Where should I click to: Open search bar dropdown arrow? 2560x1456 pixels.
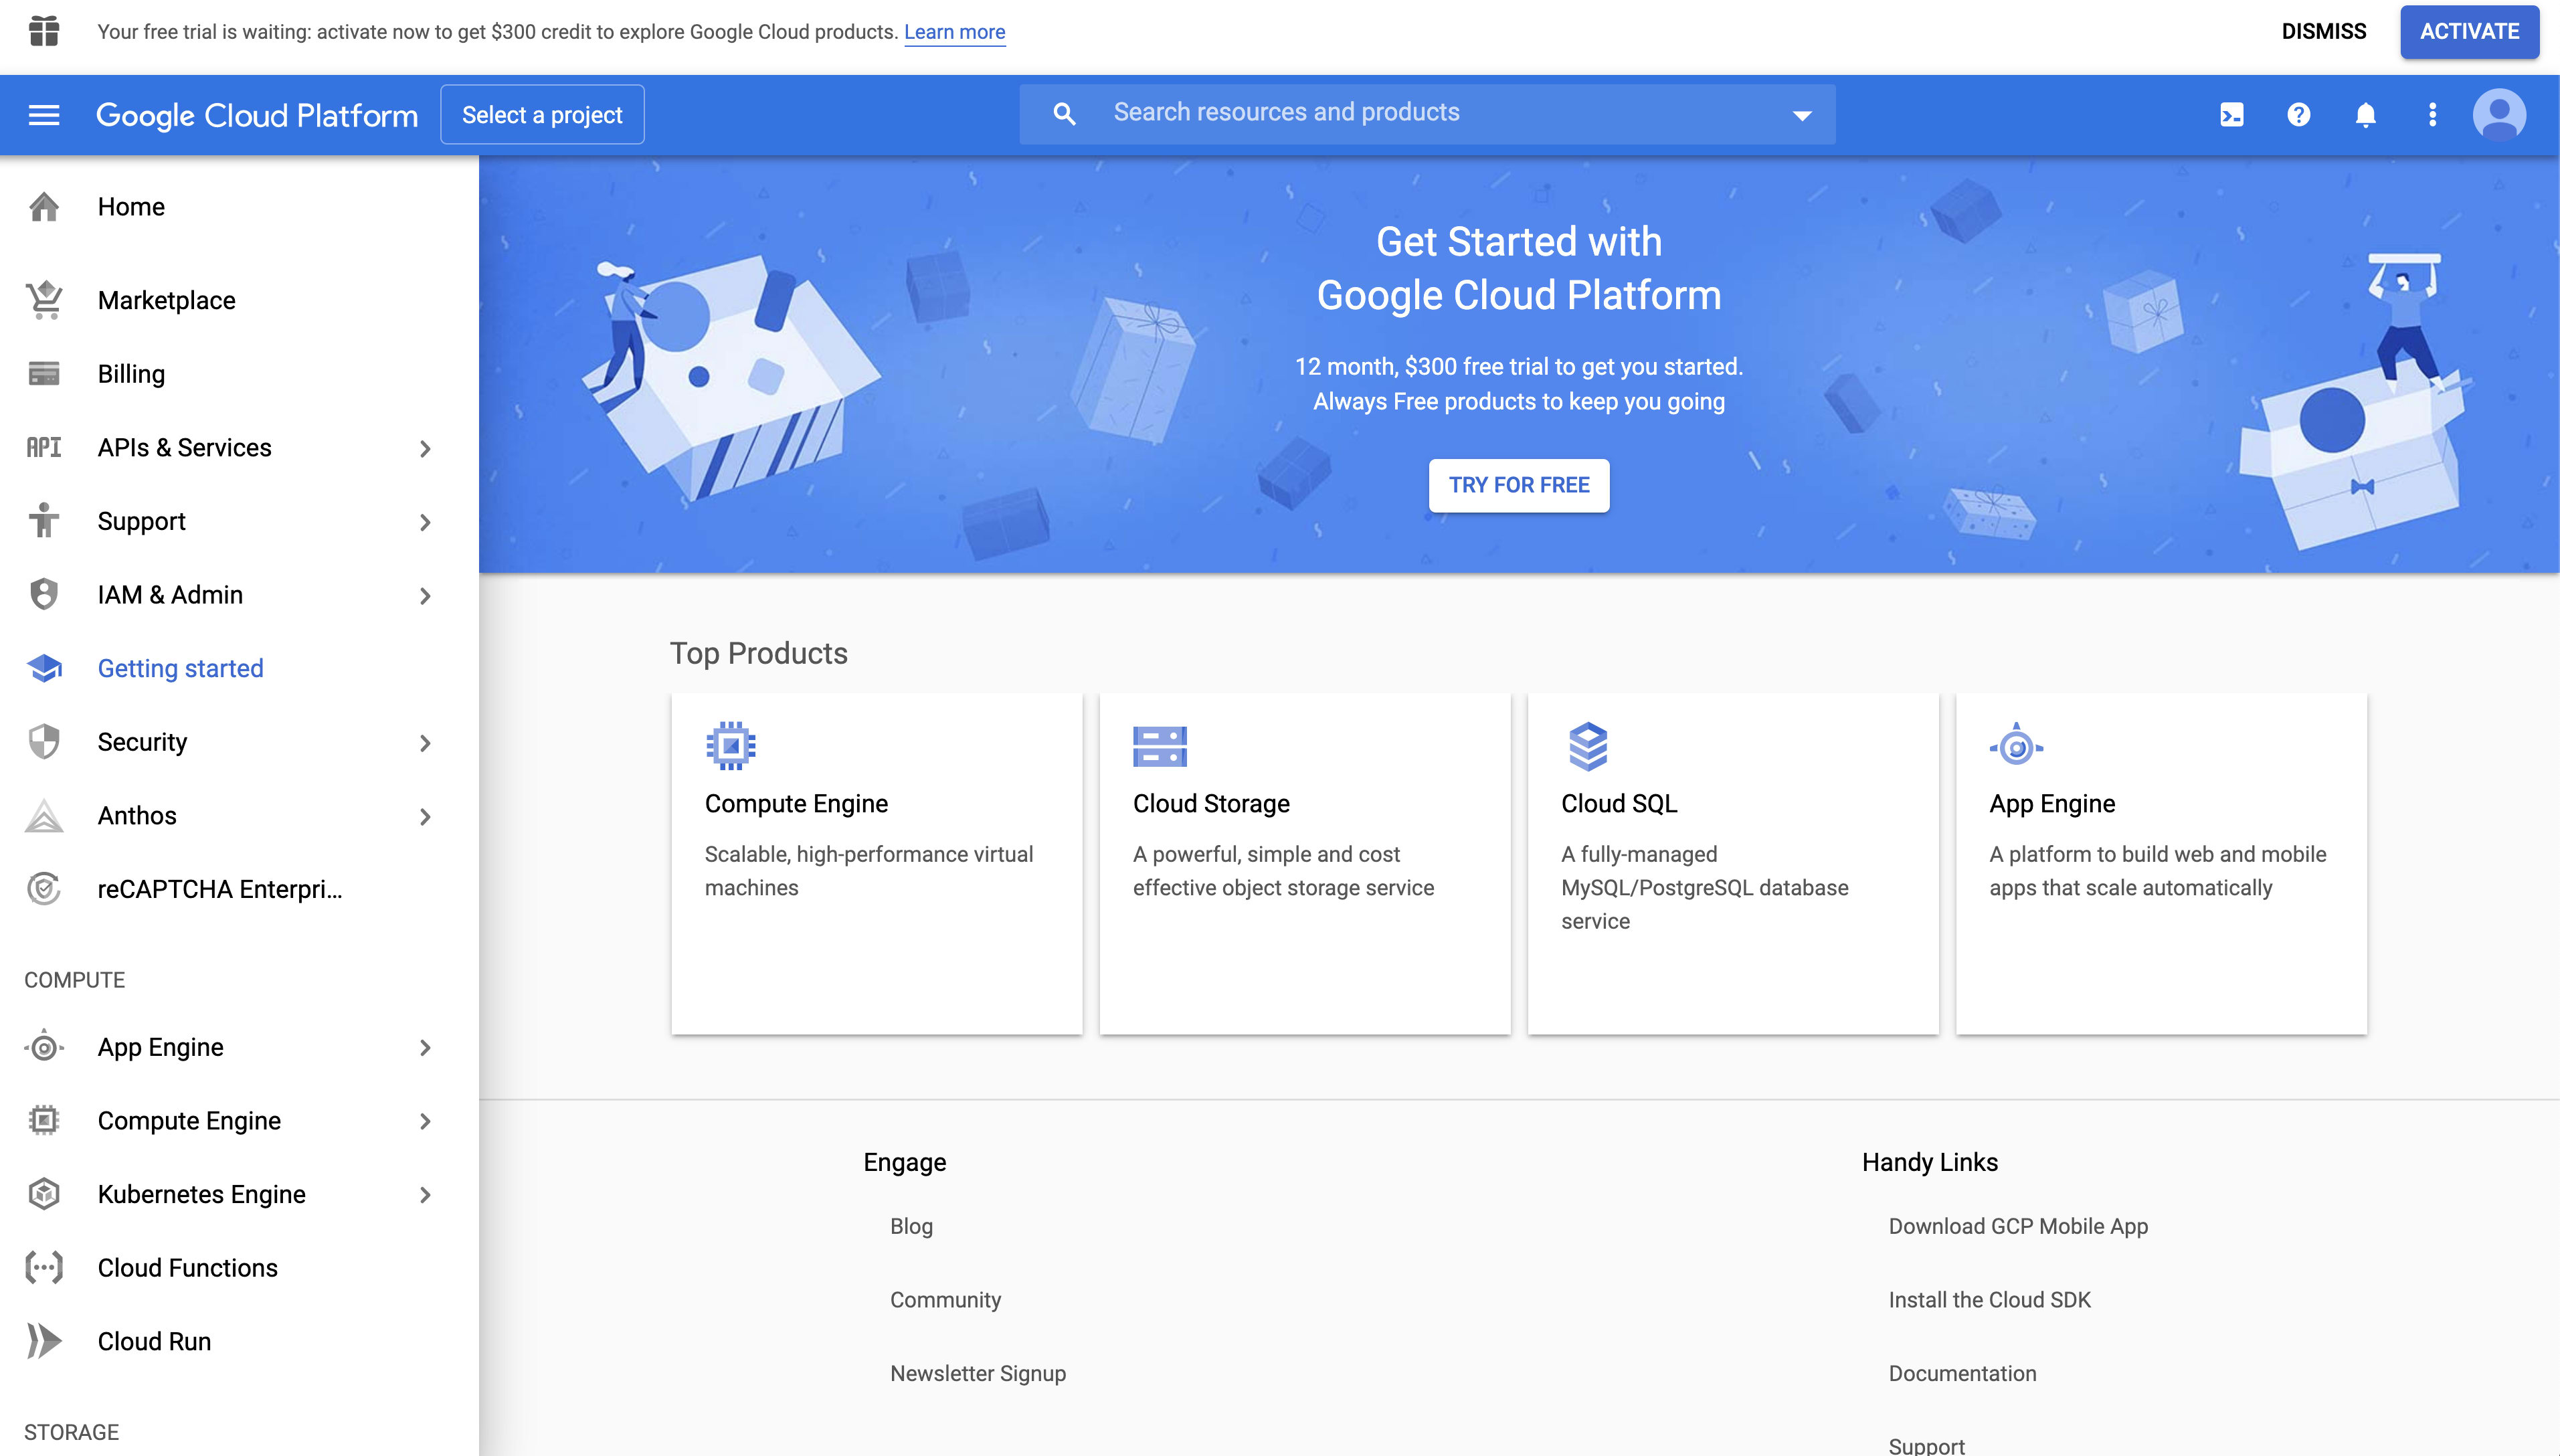tap(1802, 116)
